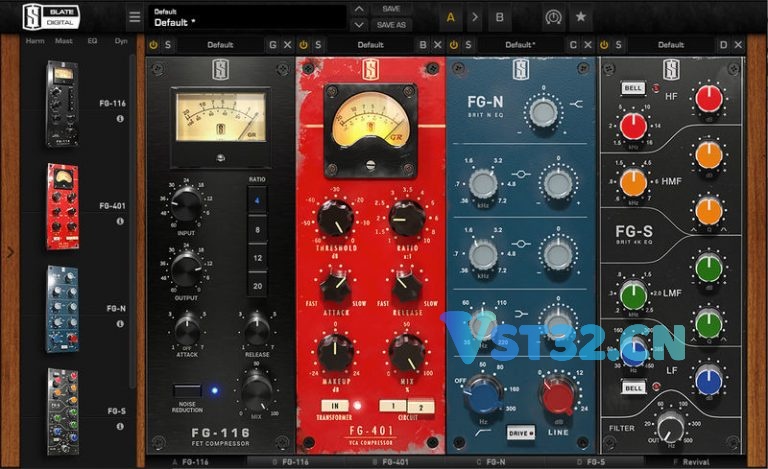
Task: Toggle power for FG-401 module
Action: point(304,45)
